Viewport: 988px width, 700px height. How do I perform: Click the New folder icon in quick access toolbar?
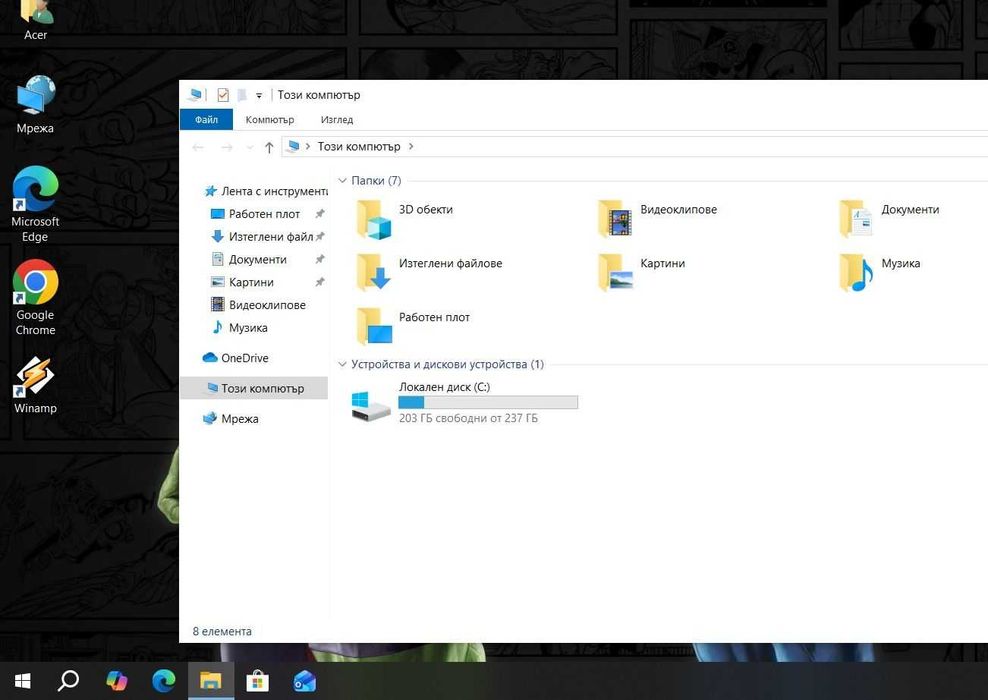click(x=241, y=95)
